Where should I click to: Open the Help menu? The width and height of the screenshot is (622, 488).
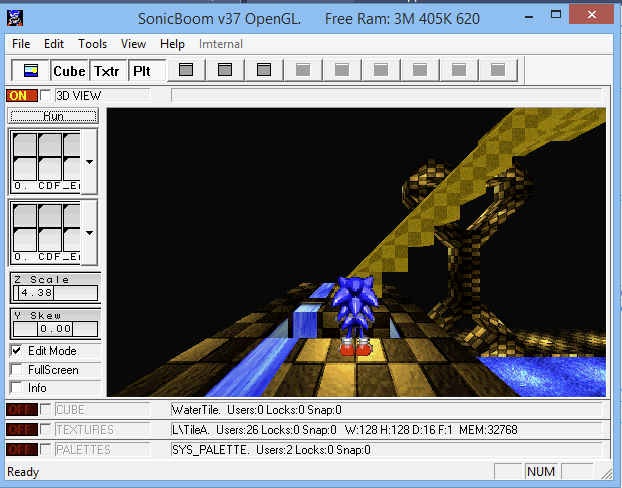pos(172,44)
